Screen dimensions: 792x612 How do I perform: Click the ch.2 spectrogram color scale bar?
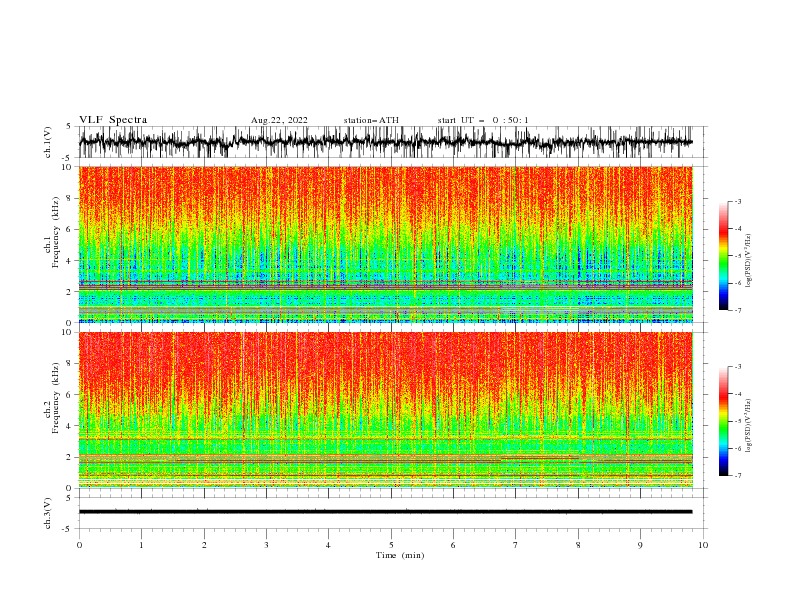coord(723,421)
